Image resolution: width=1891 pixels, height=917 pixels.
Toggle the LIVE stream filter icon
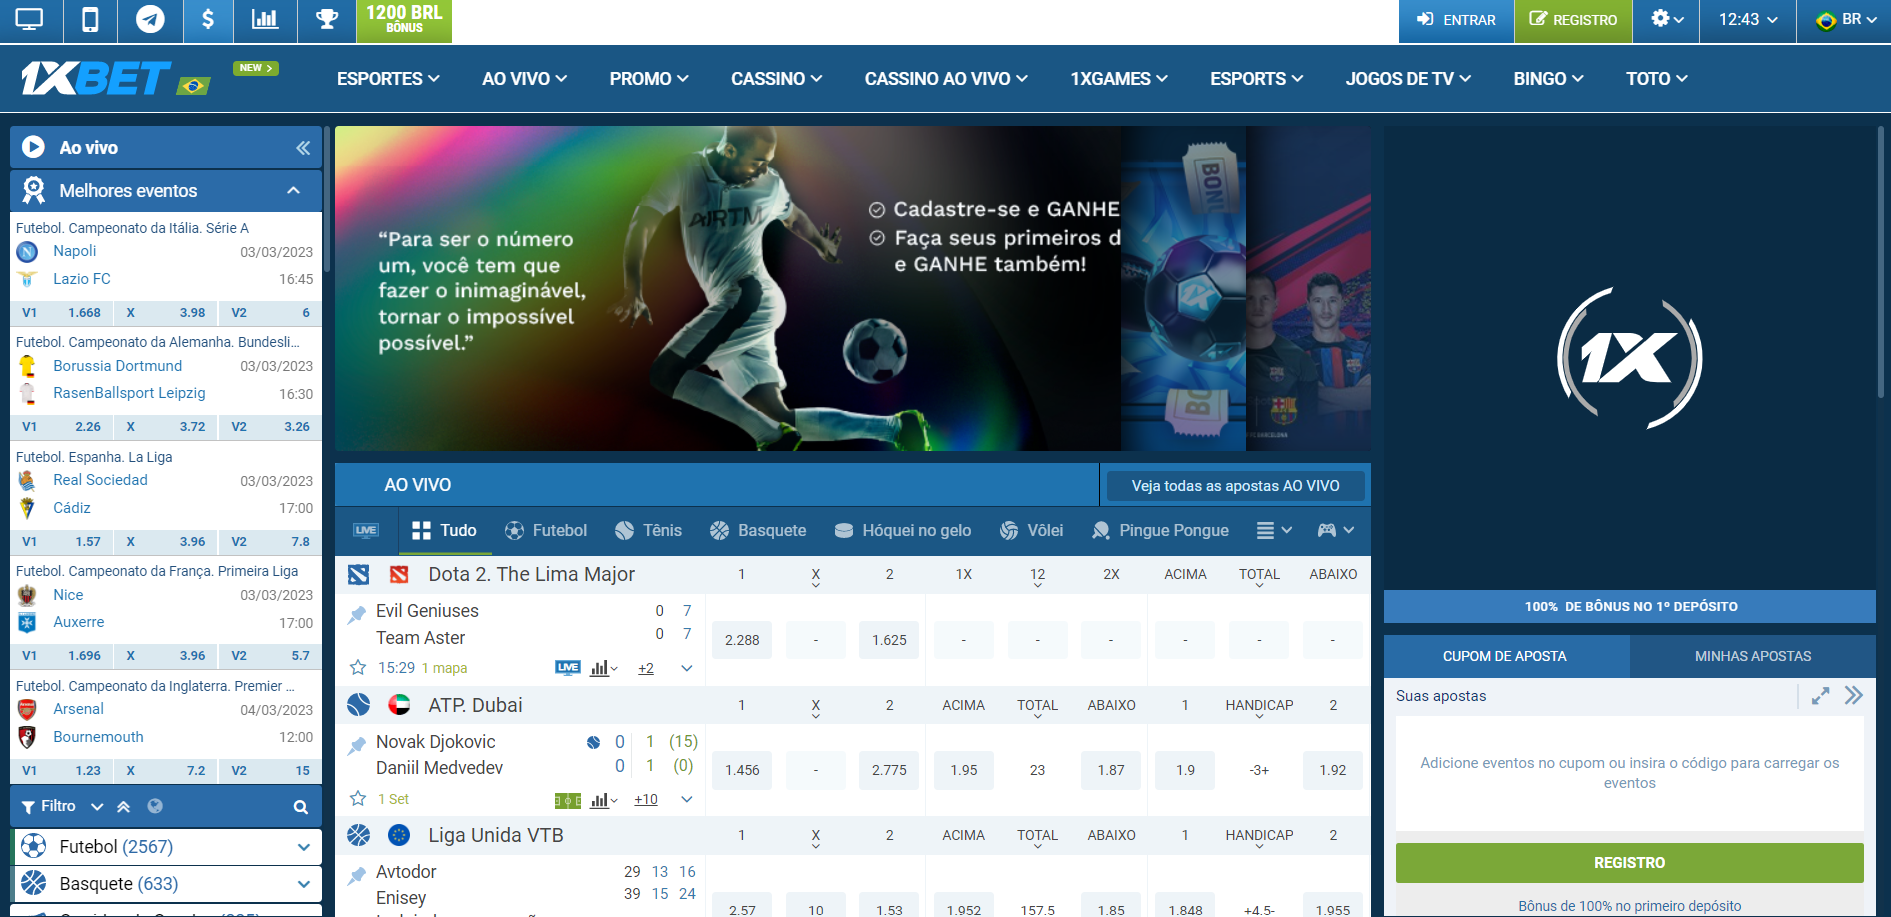(366, 531)
